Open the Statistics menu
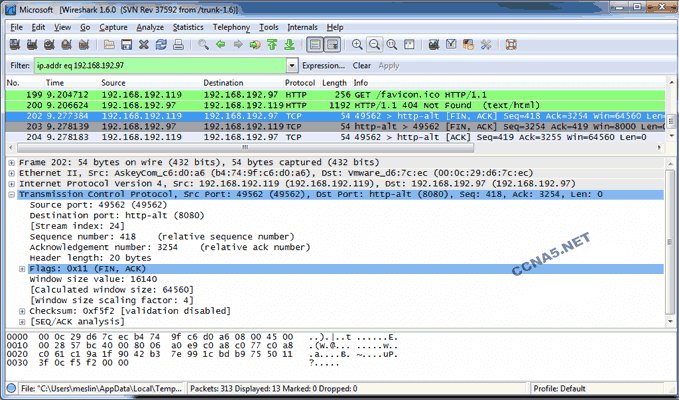Image resolution: width=679 pixels, height=400 pixels. 188,27
